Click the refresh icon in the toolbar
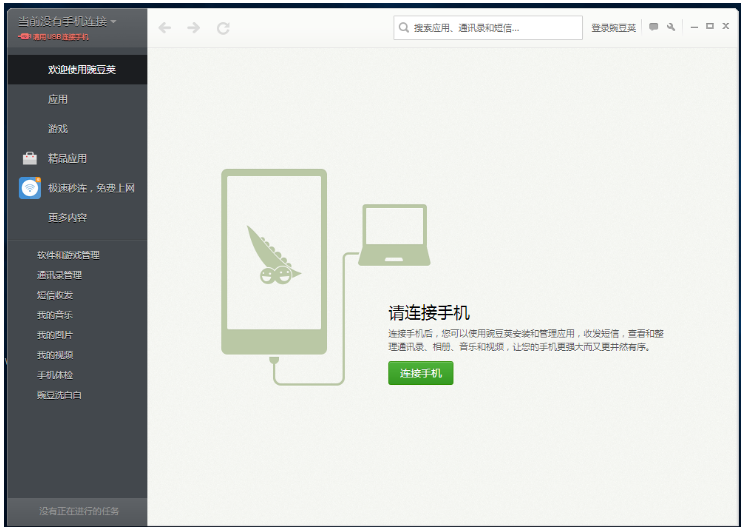The height and width of the screenshot is (531, 743). click(x=223, y=28)
